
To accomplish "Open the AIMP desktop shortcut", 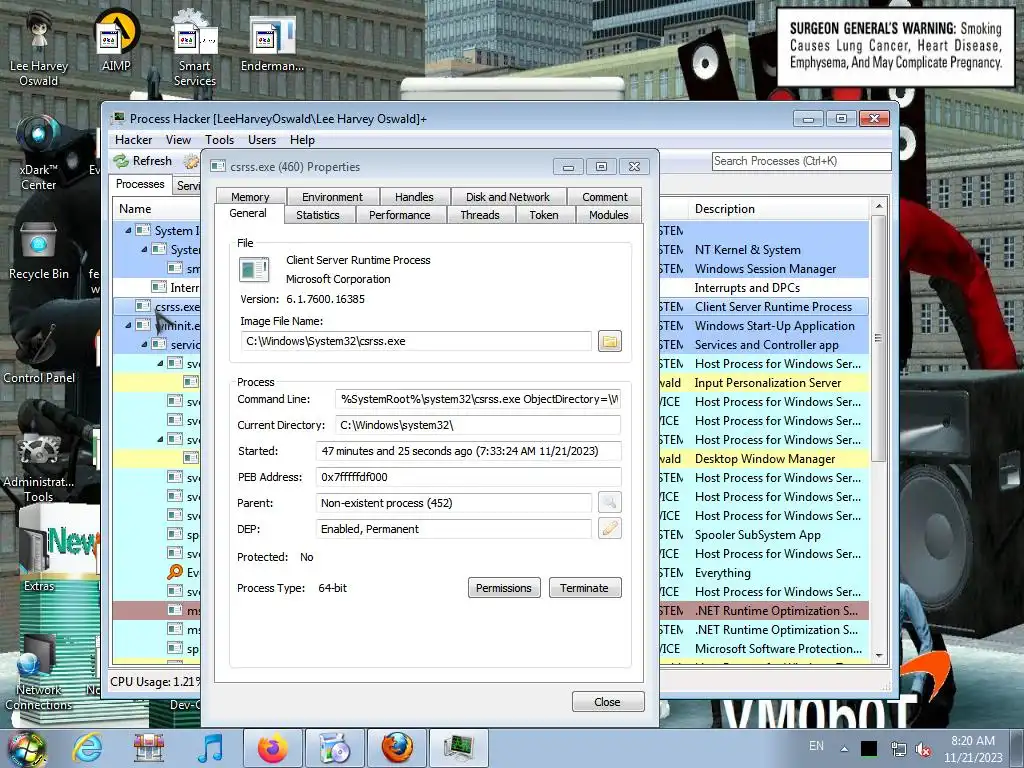I will pos(116,42).
